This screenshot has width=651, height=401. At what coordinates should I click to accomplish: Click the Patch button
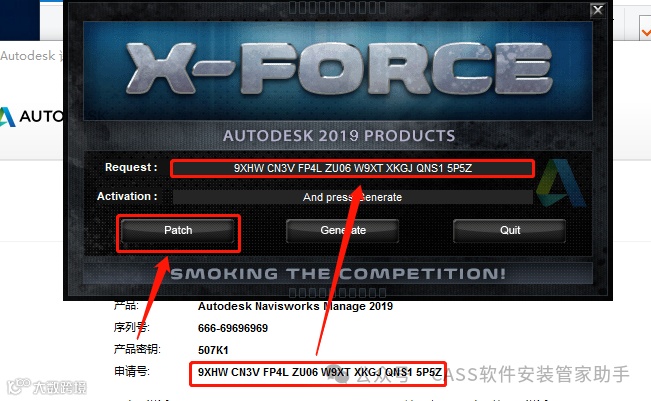pyautogui.click(x=178, y=231)
